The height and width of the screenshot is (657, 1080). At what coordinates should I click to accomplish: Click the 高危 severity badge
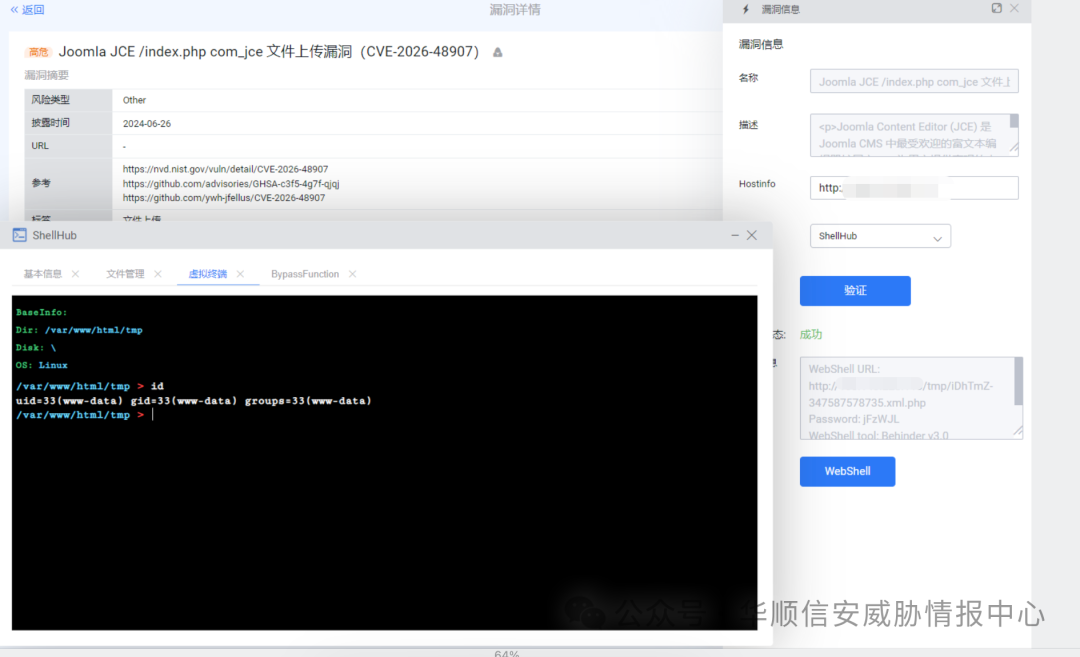(x=39, y=52)
